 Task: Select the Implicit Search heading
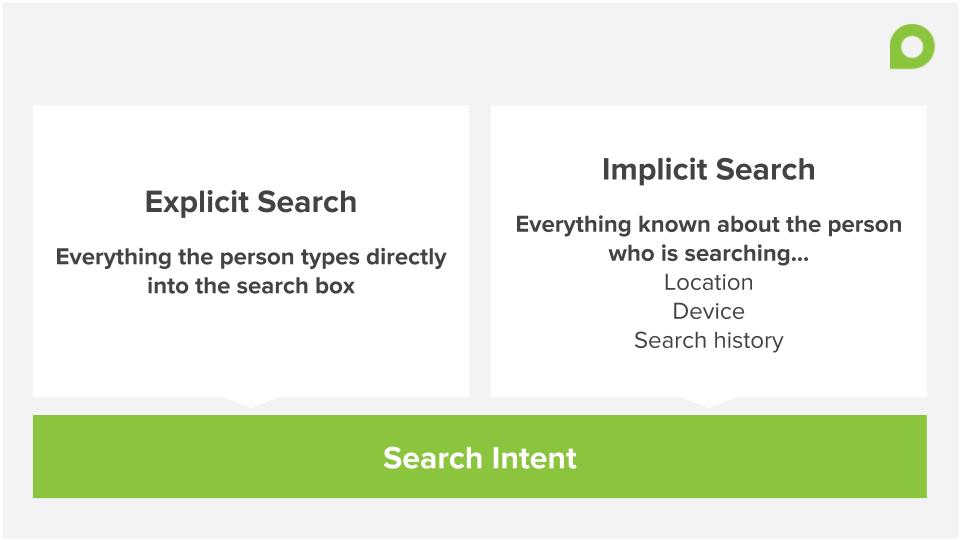point(708,170)
